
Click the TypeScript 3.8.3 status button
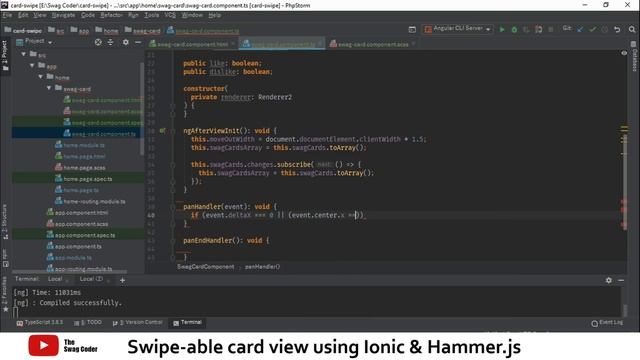coord(40,323)
